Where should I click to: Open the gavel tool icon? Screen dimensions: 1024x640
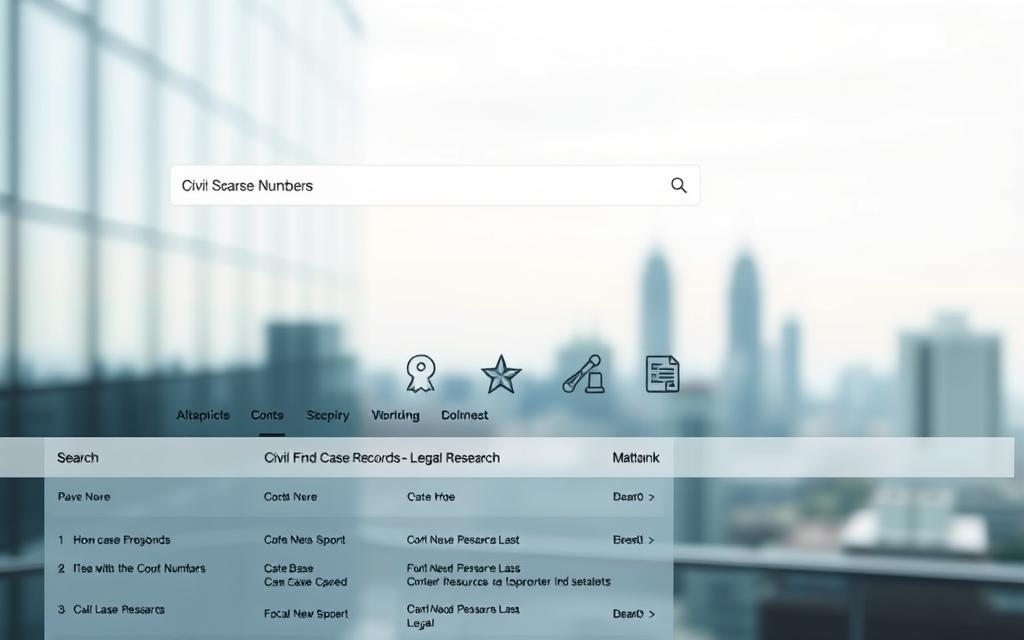tap(583, 374)
